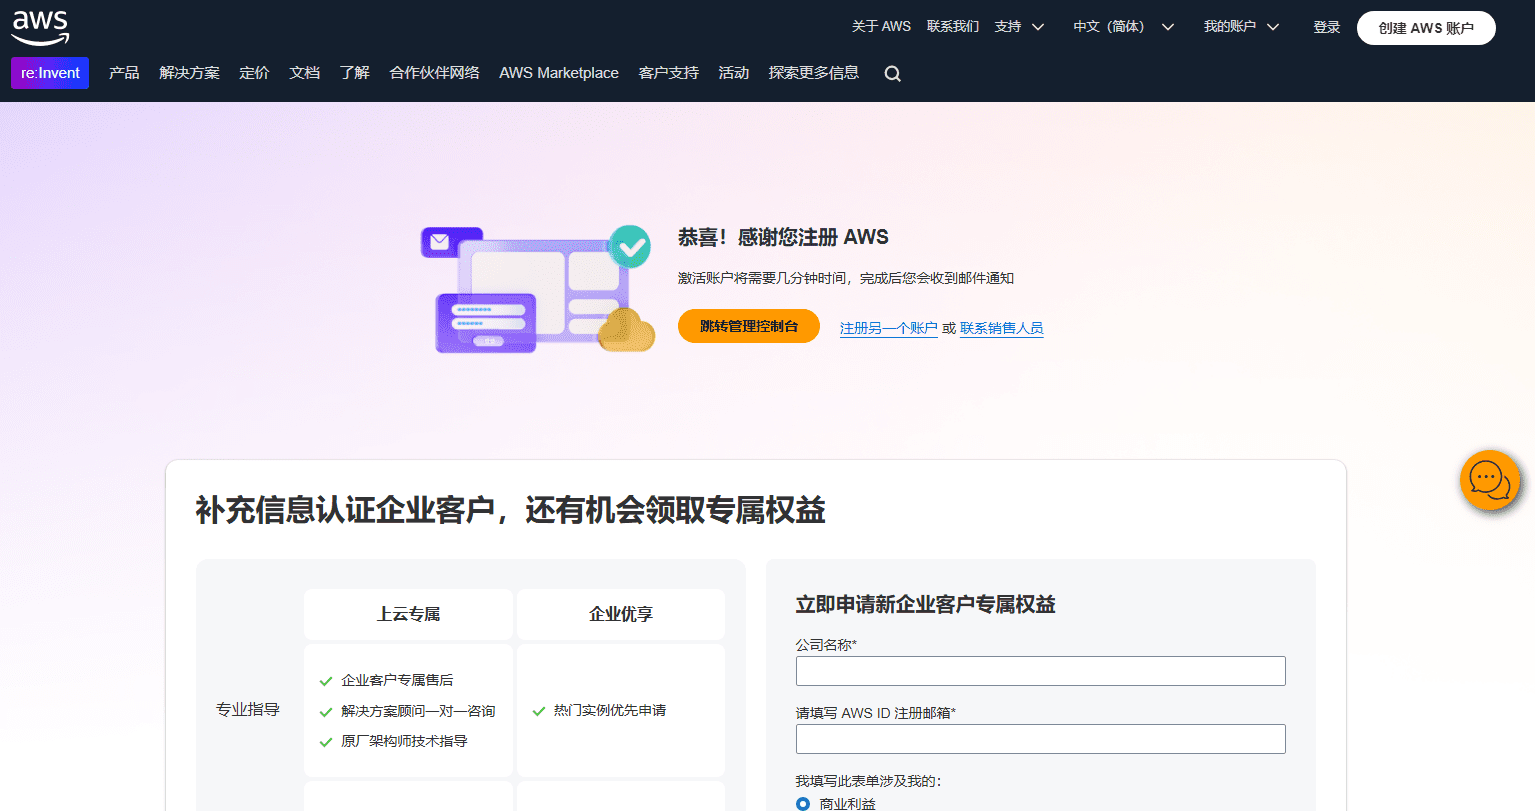
Task: Select the 商业利益 radio button
Action: 802,803
